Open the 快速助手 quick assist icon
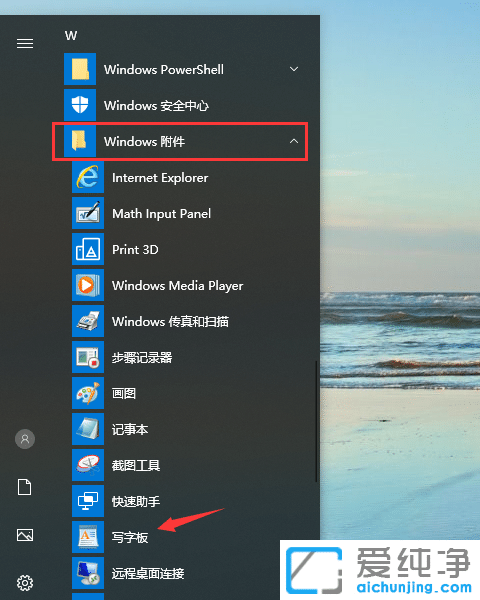480x600 pixels. tap(88, 501)
